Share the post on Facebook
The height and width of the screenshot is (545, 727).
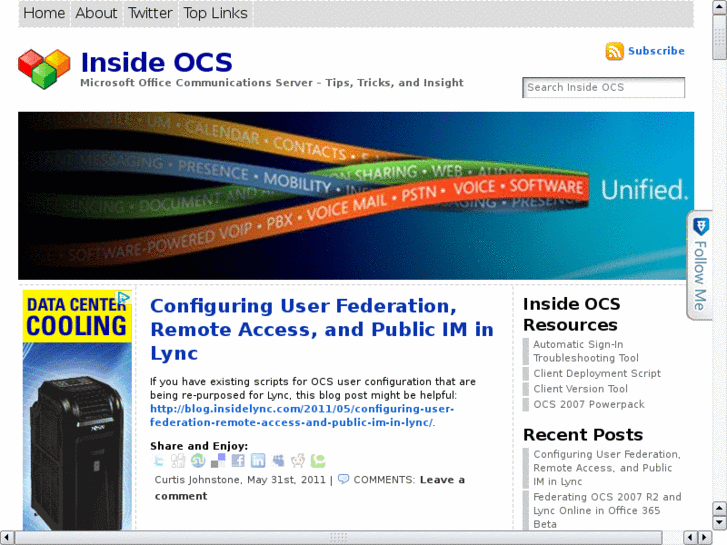pyautogui.click(x=238, y=461)
